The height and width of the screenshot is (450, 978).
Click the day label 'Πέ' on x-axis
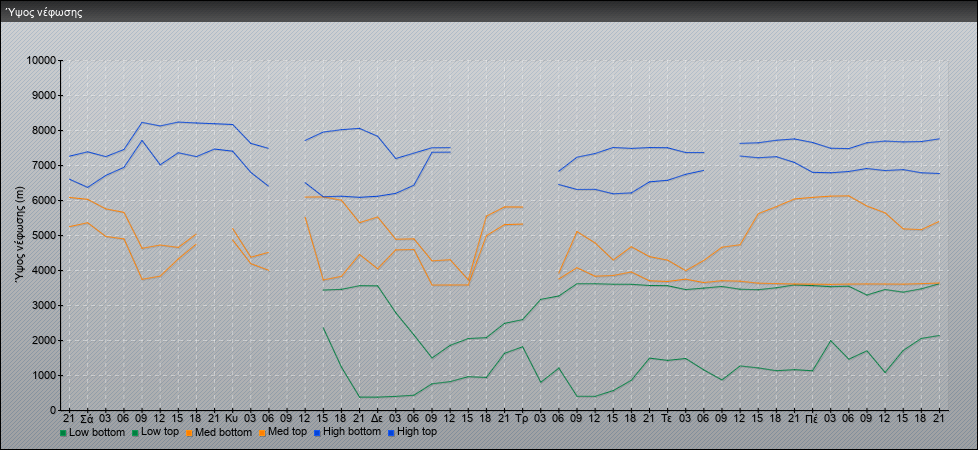[x=812, y=418]
